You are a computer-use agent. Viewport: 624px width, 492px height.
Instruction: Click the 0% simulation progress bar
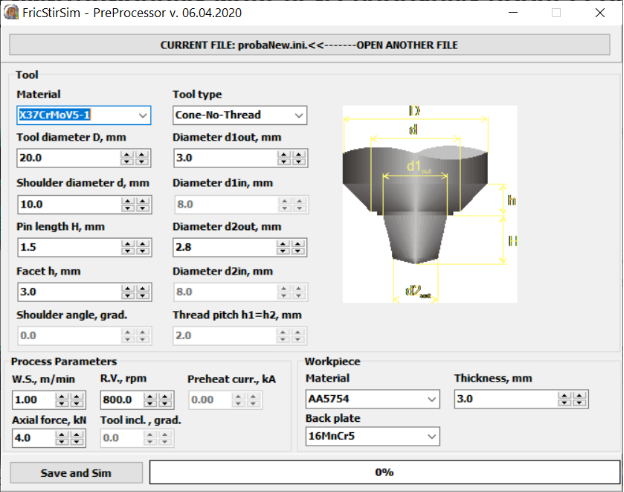pyautogui.click(x=382, y=471)
